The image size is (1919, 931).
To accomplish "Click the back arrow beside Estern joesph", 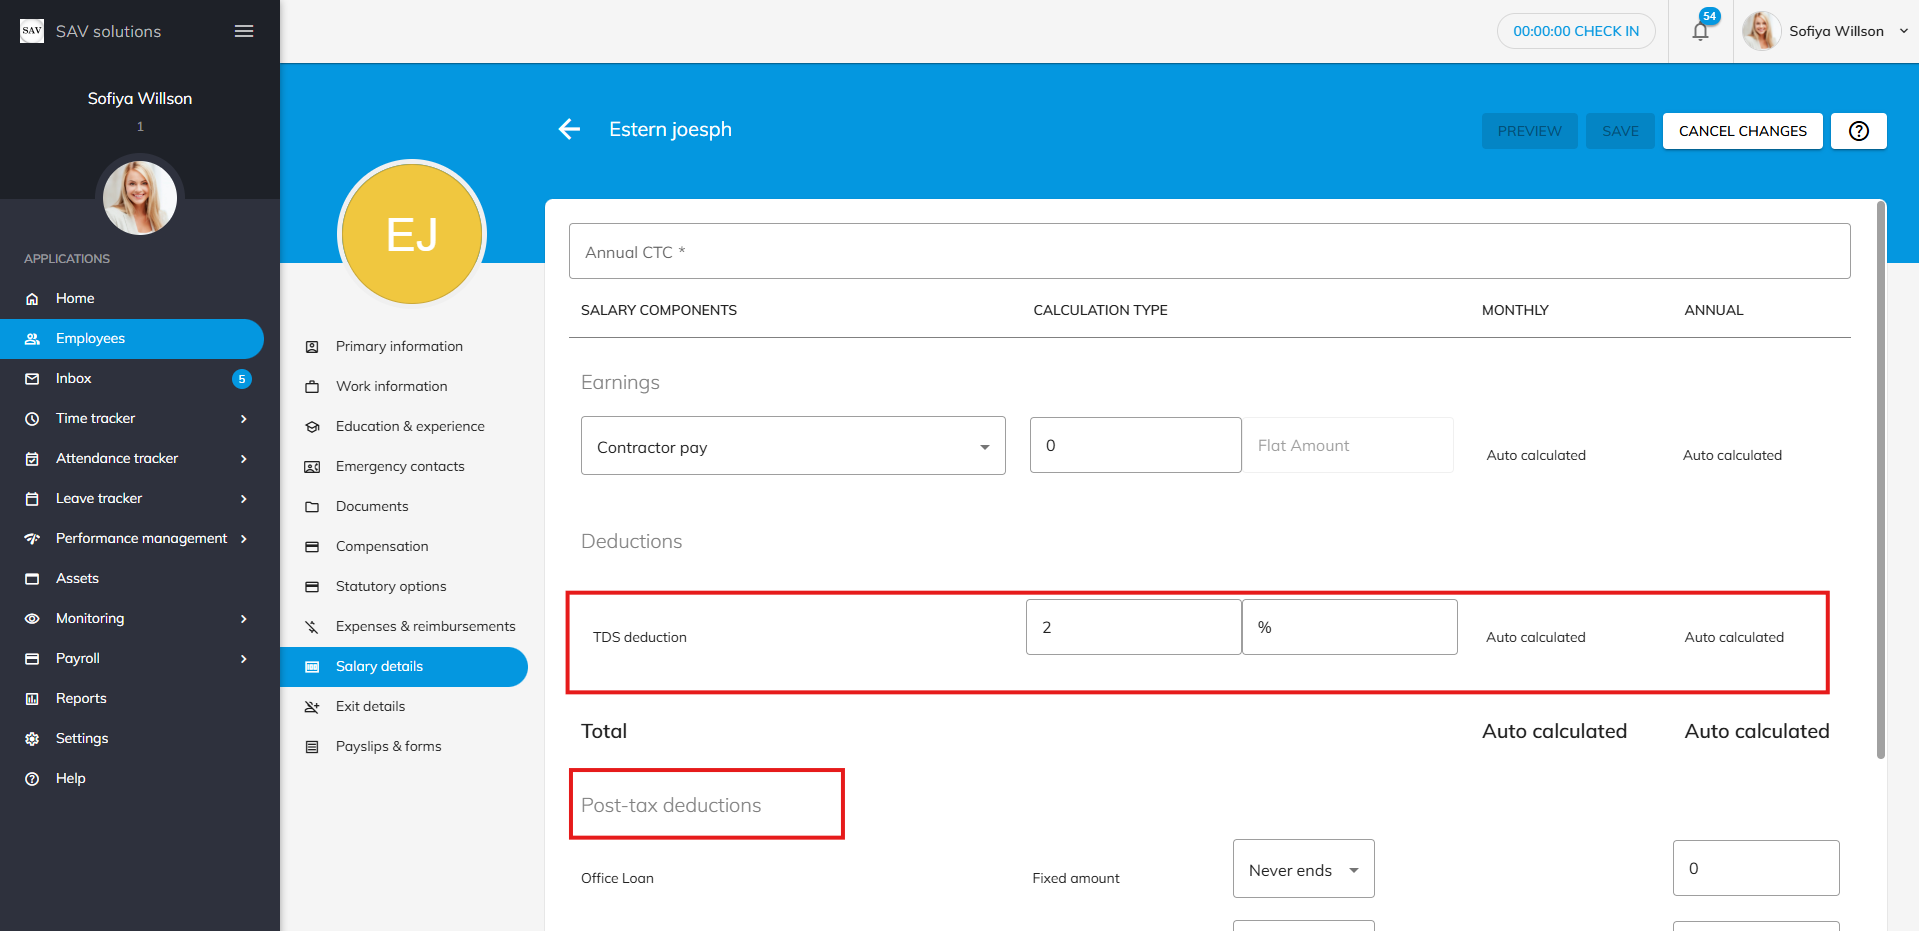I will click(569, 129).
